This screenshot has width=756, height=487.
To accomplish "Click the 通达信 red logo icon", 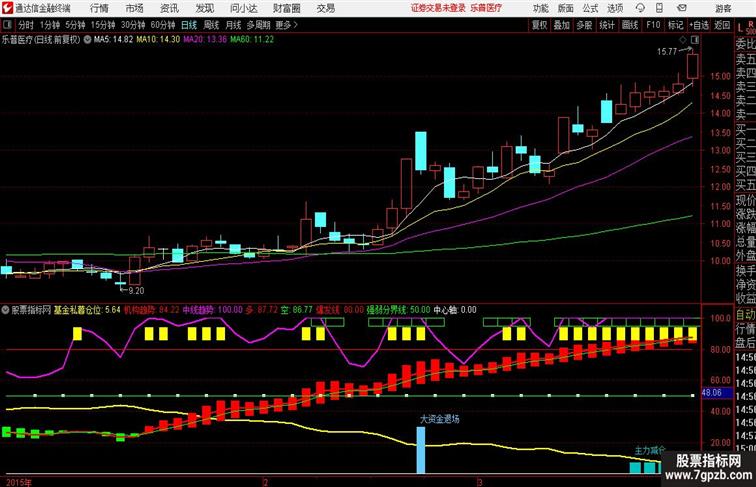I will click(x=7, y=8).
